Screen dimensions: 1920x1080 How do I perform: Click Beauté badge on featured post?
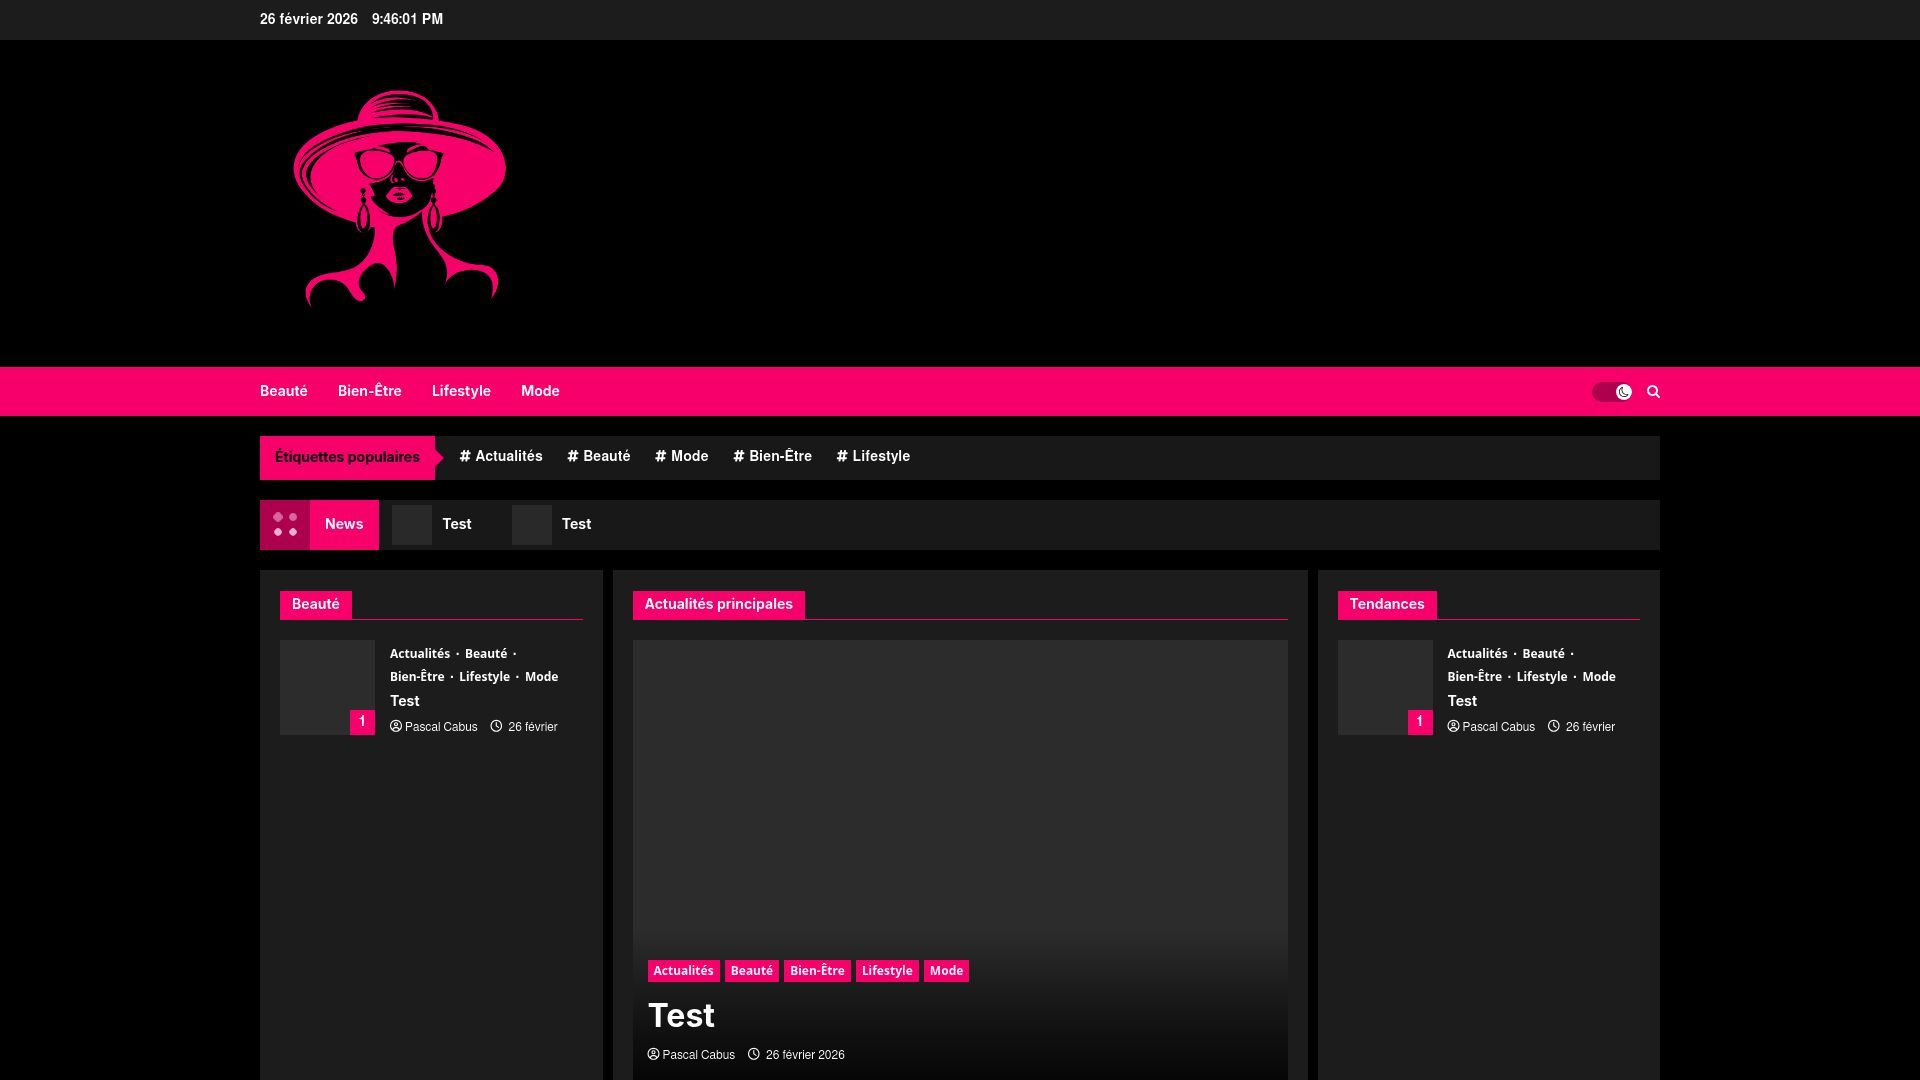[752, 971]
